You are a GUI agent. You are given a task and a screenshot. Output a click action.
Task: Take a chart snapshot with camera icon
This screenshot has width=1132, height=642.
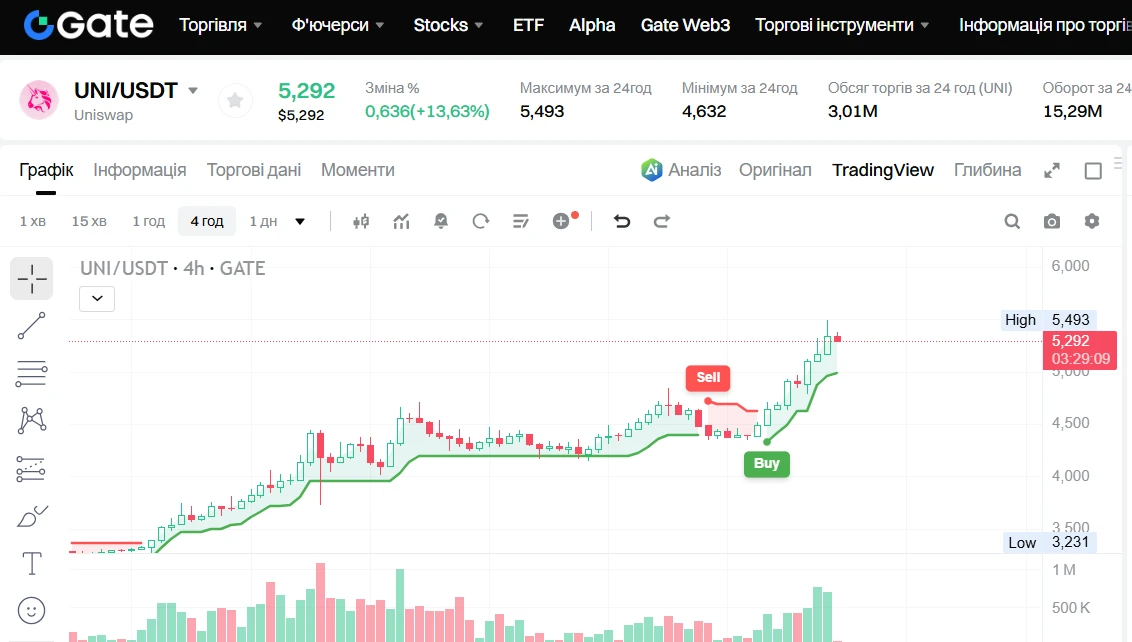[1052, 221]
